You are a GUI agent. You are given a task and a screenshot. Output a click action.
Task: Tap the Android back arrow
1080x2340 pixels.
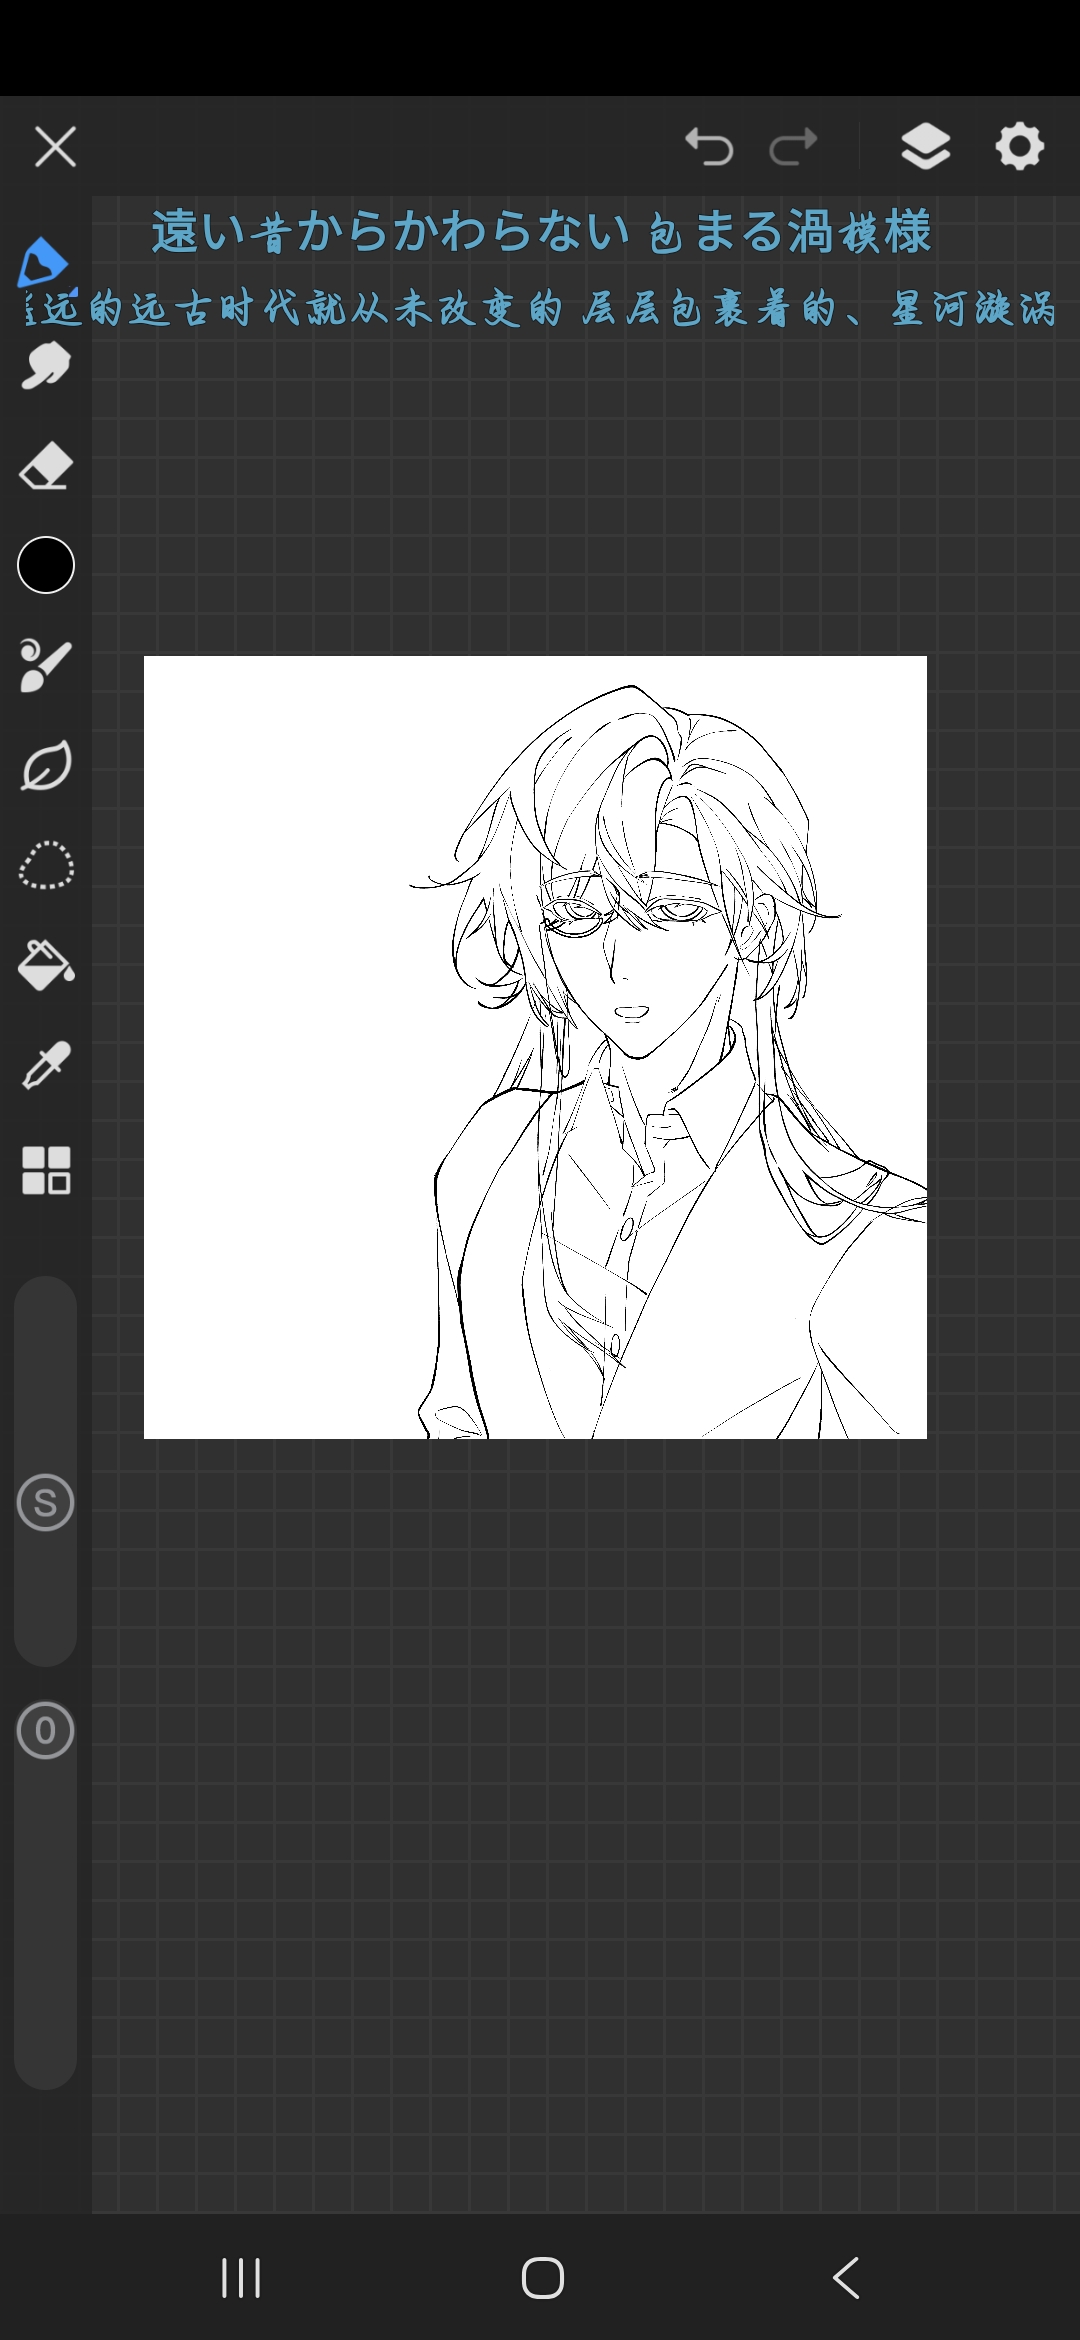(x=846, y=2278)
